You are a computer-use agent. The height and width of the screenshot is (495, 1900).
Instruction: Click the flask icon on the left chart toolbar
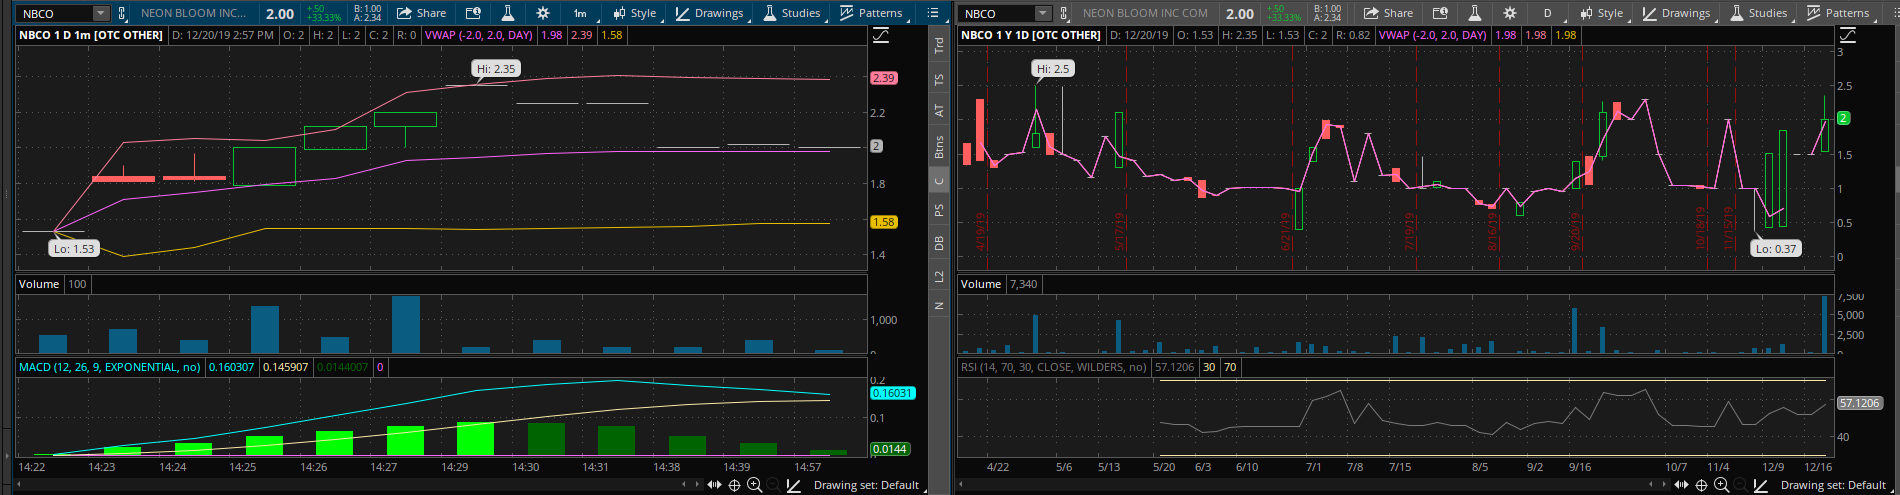pyautogui.click(x=508, y=13)
